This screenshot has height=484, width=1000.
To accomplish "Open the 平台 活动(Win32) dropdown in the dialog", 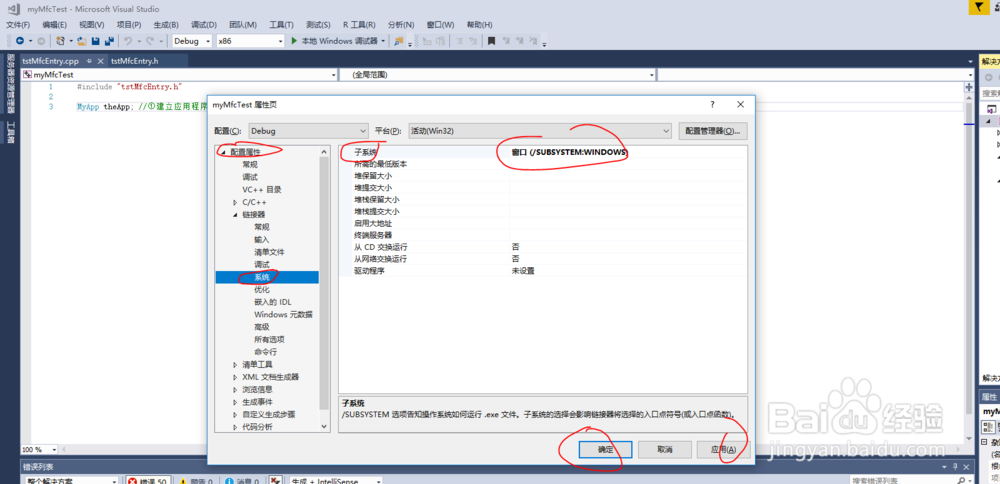I will pos(540,131).
